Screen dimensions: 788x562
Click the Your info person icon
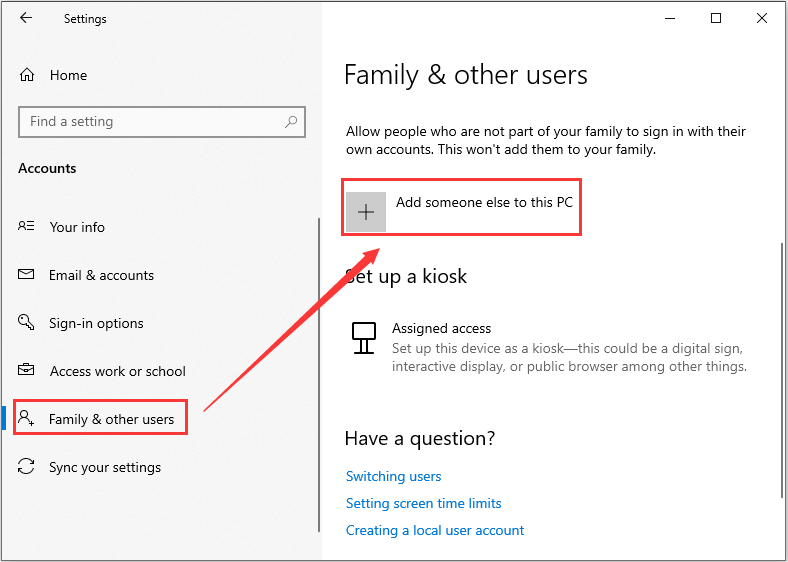(x=27, y=227)
